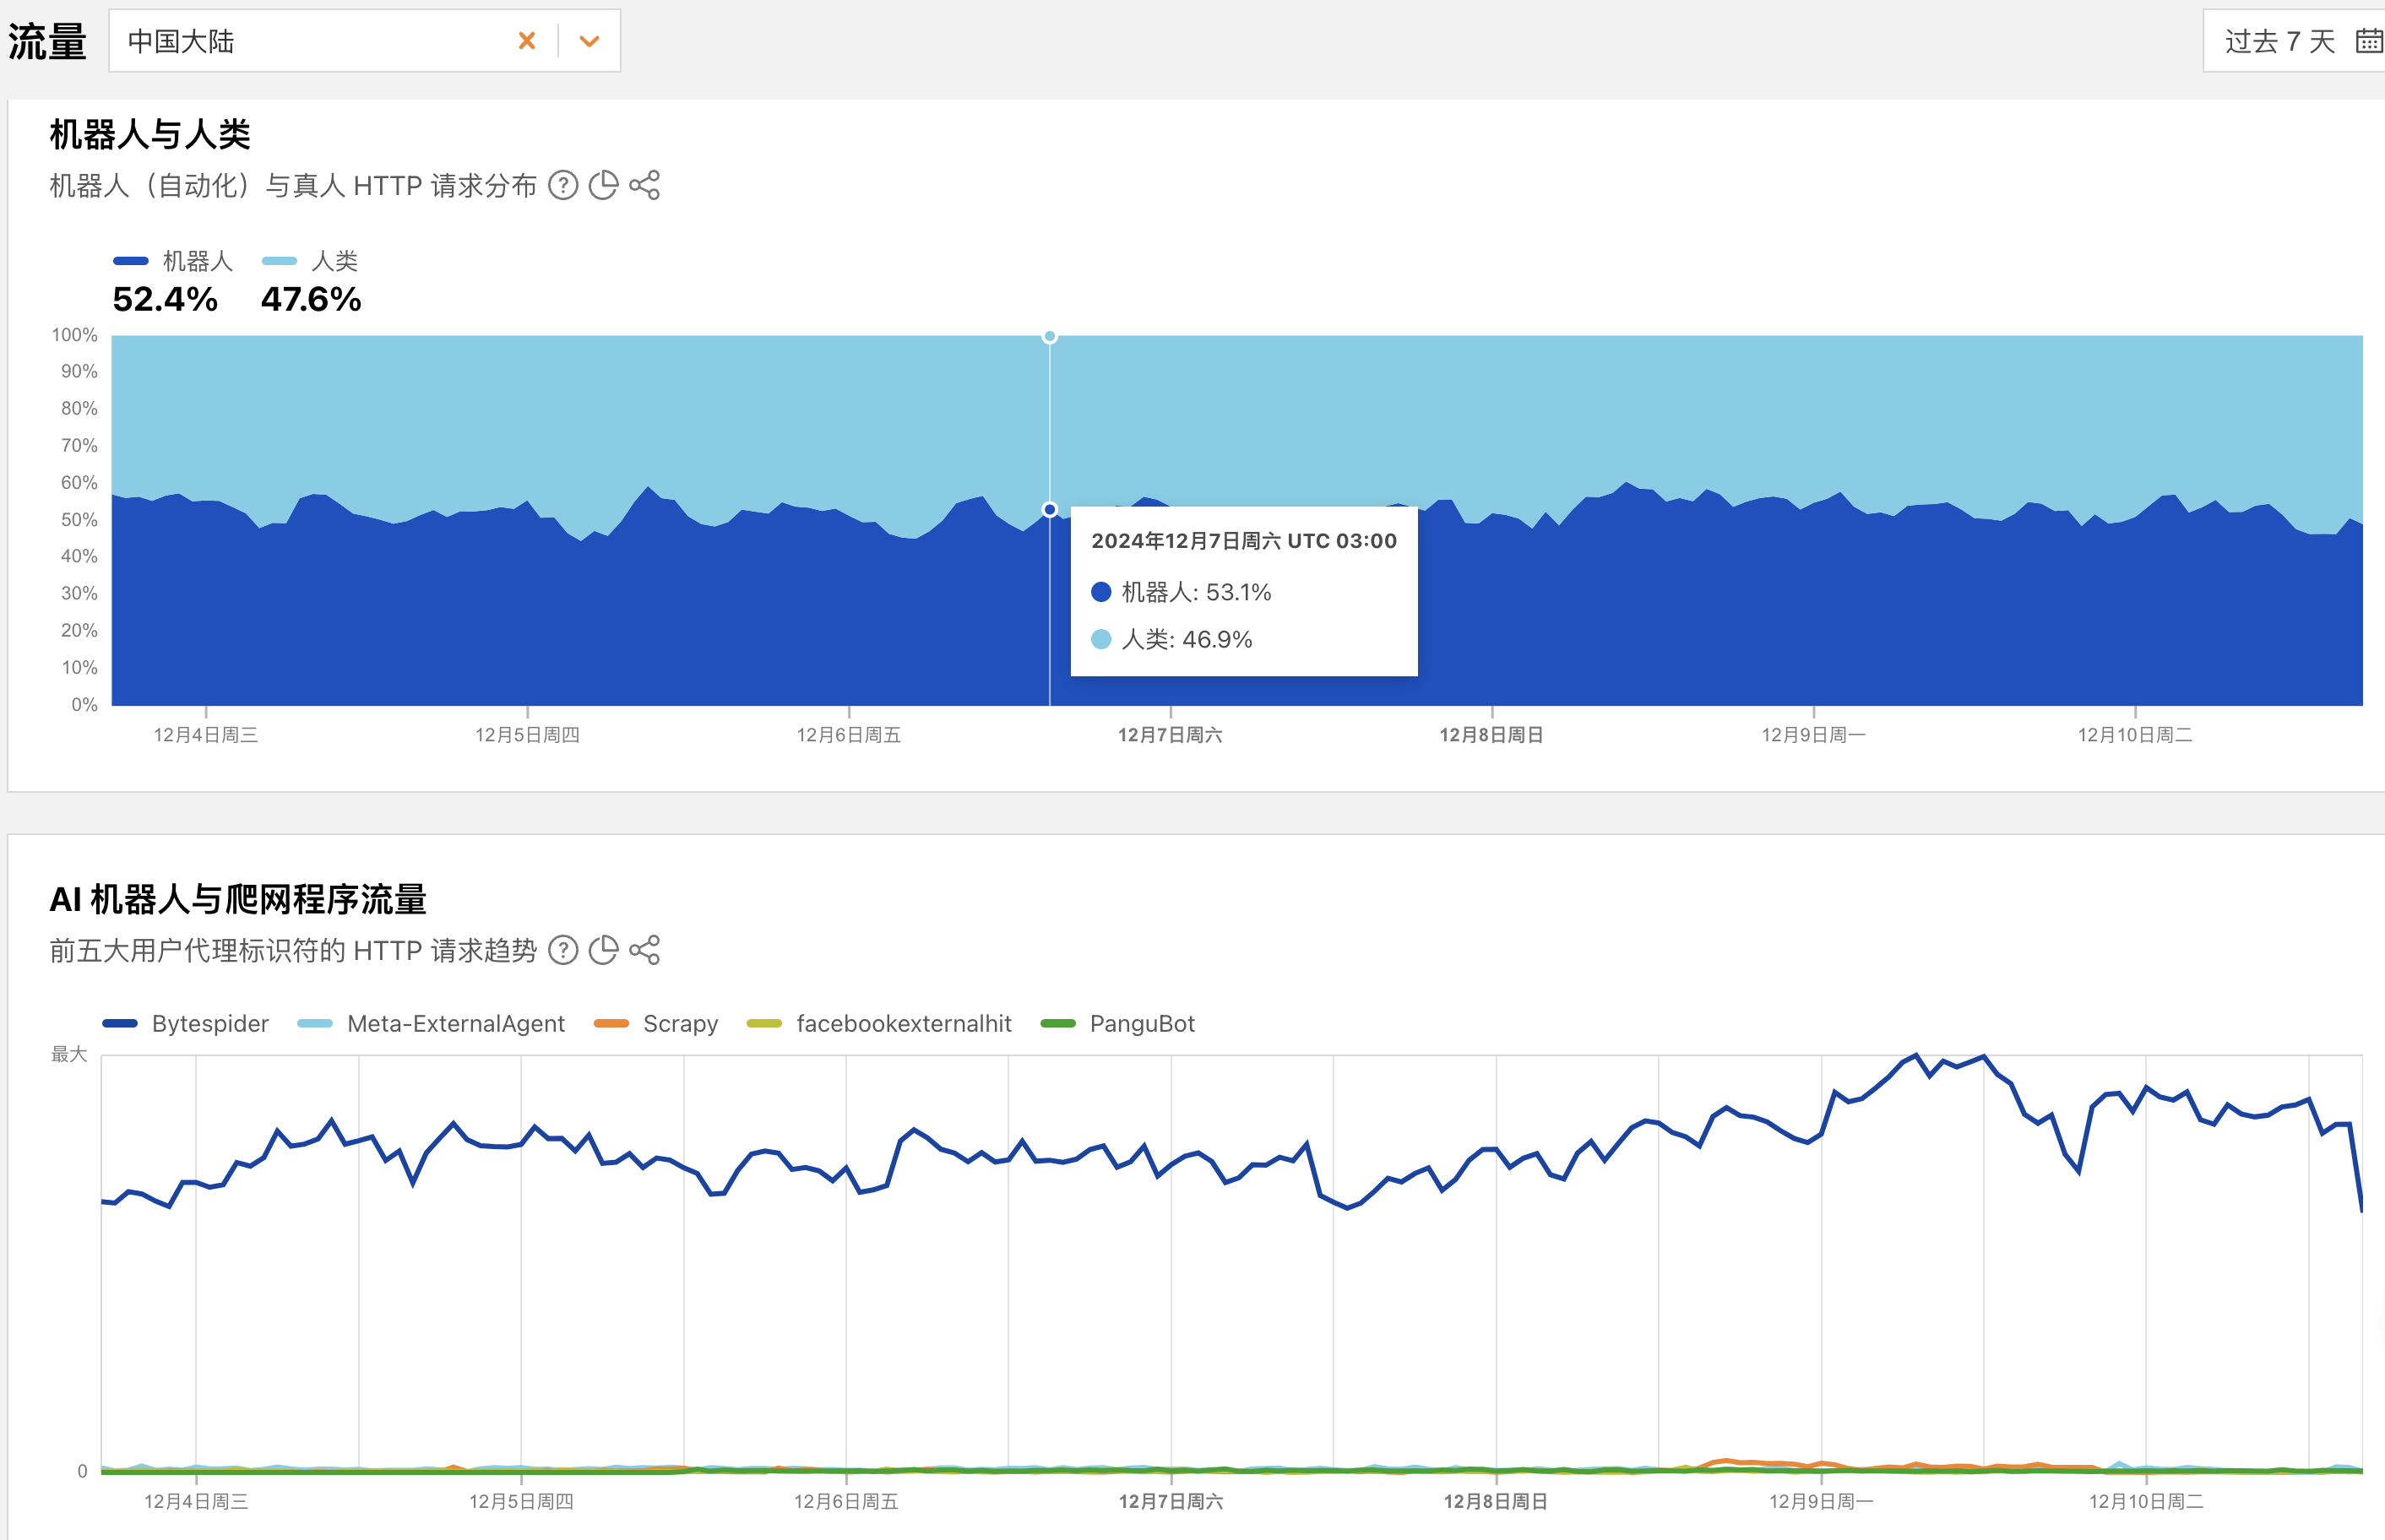2385x1540 pixels.
Task: Click 12月7日周六 label on top chart axis
Action: click(1170, 735)
